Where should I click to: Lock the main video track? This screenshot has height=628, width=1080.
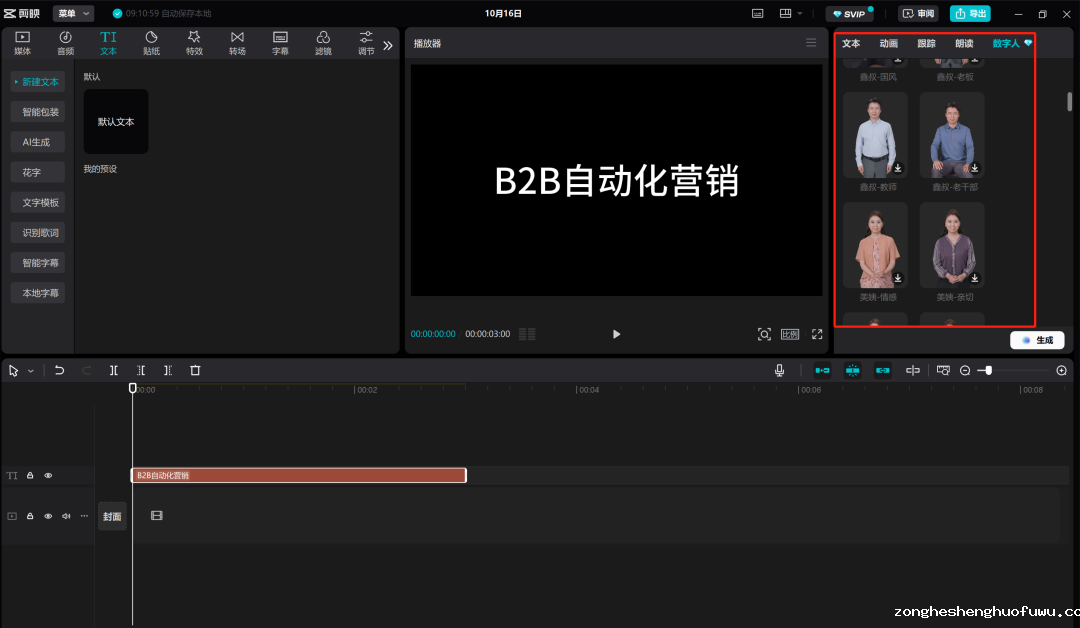[30, 516]
